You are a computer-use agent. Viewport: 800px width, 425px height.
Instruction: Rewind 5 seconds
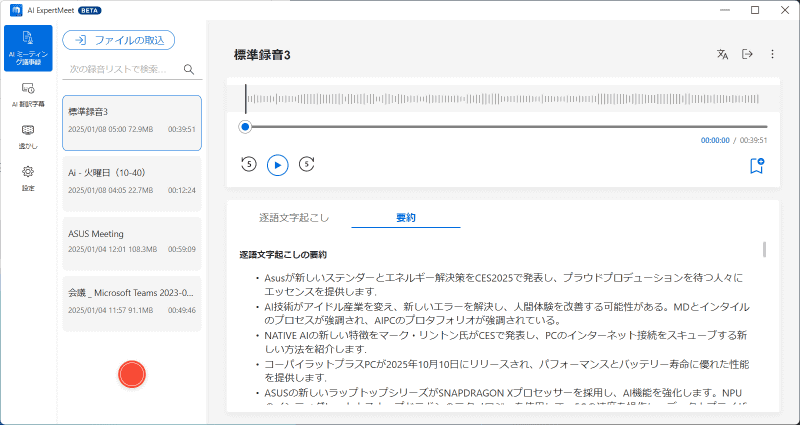coord(248,164)
